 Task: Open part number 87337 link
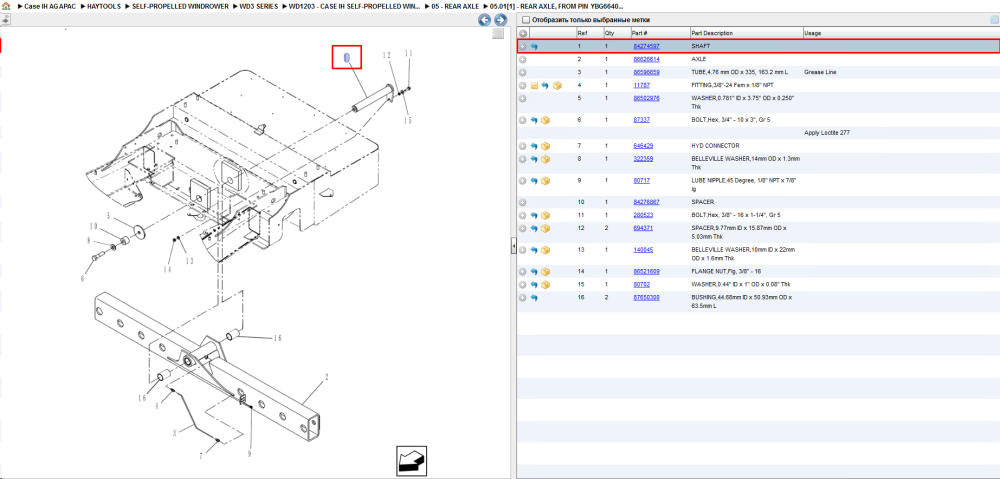click(642, 120)
